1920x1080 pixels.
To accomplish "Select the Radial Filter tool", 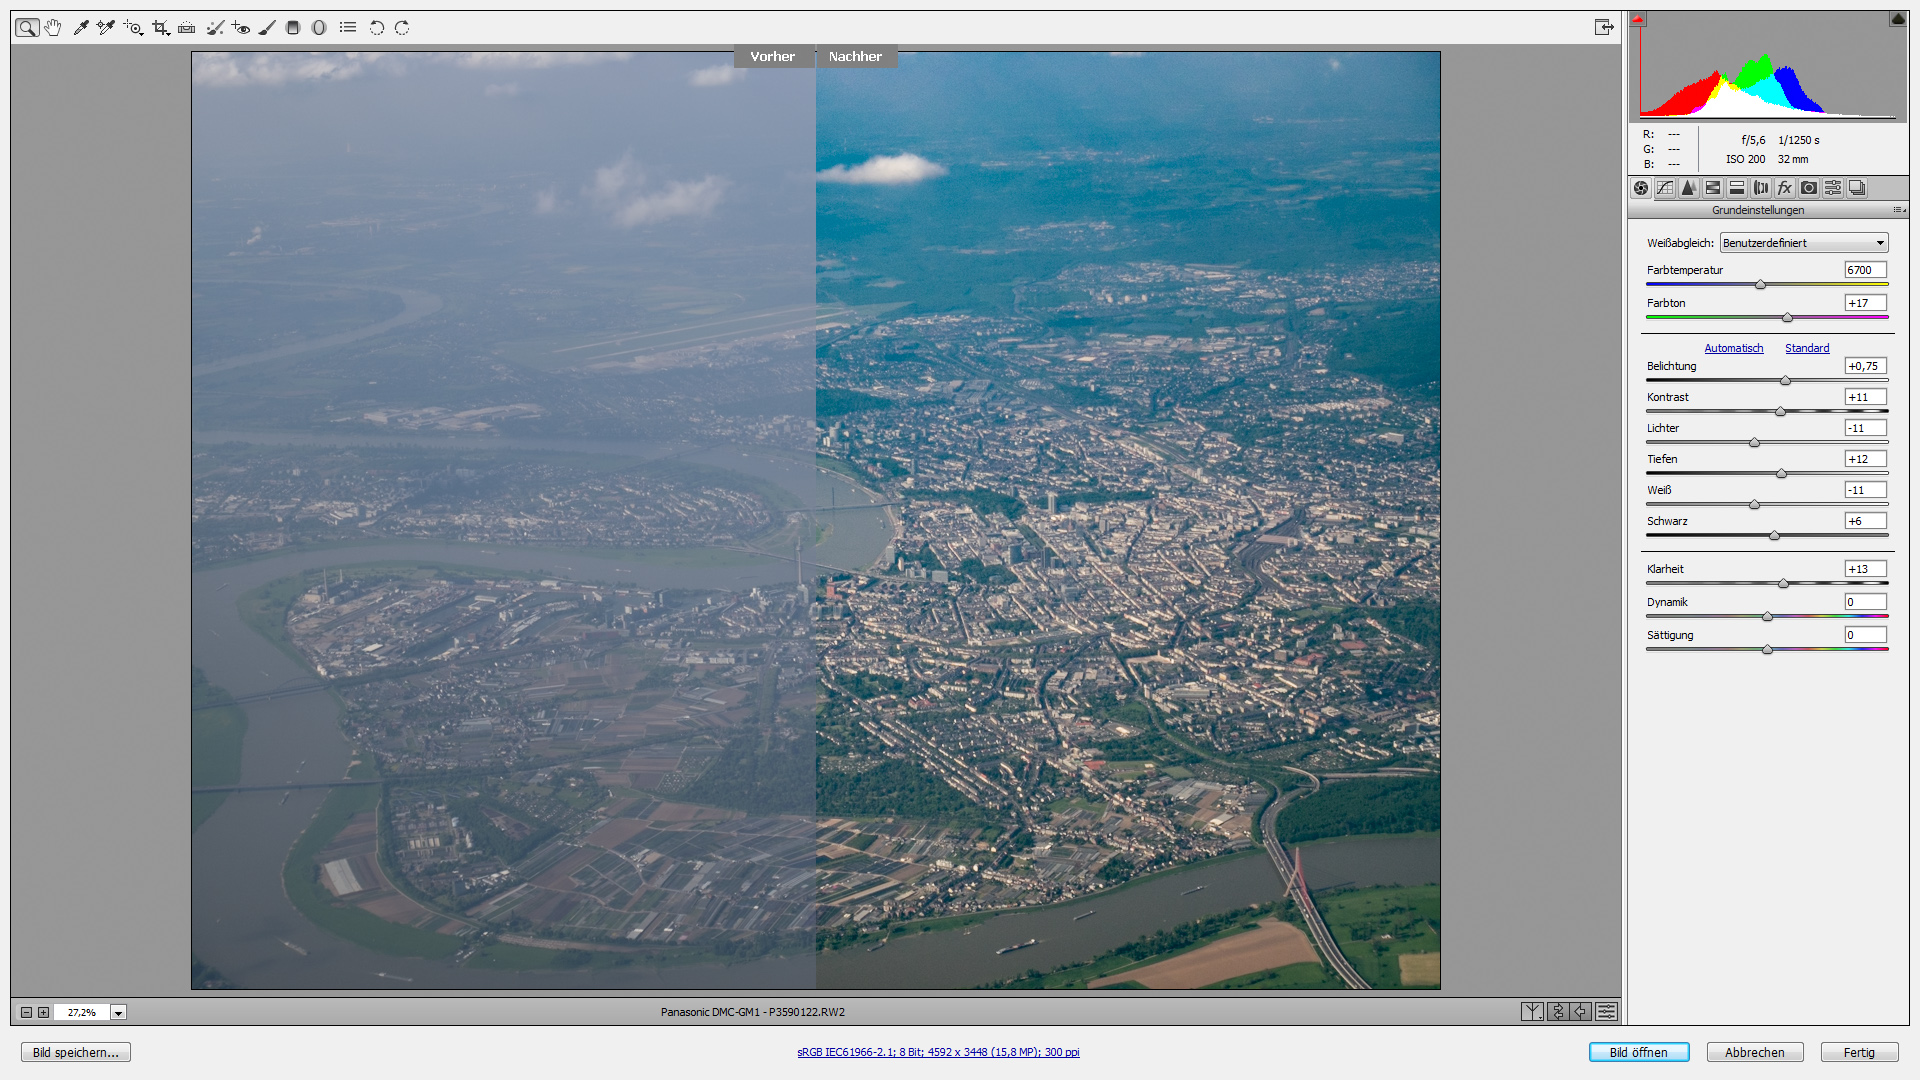I will pyautogui.click(x=319, y=28).
